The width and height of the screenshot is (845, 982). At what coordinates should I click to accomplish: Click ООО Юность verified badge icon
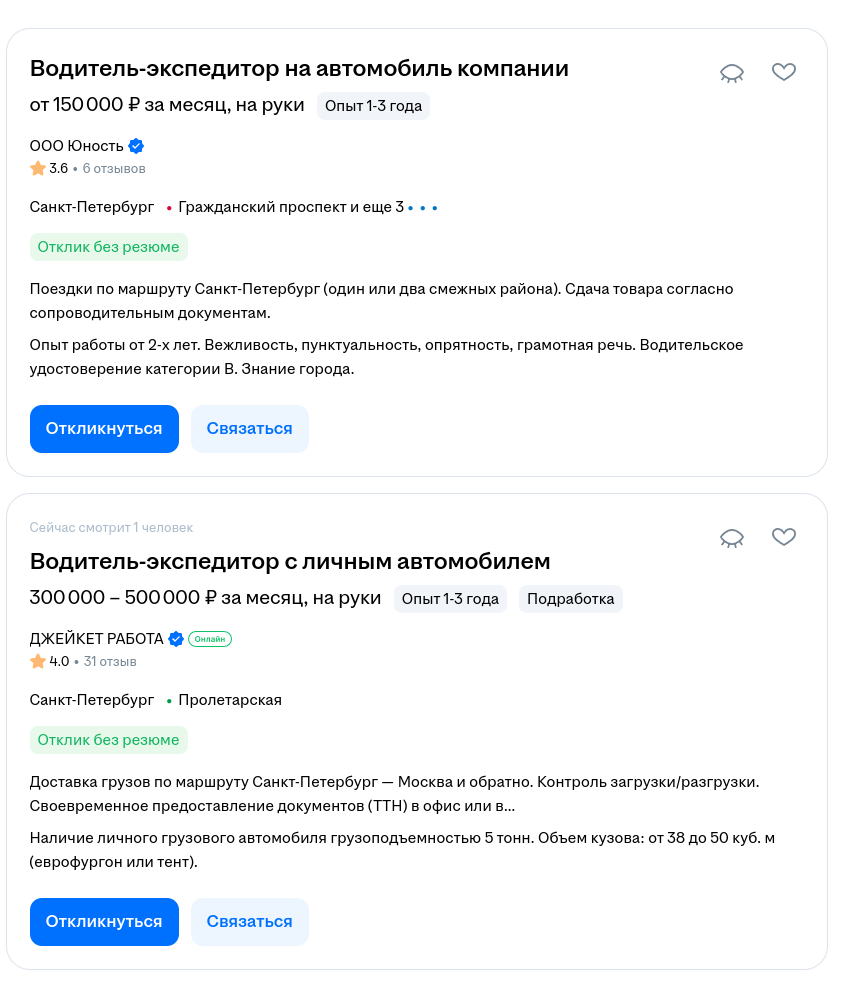(x=136, y=146)
